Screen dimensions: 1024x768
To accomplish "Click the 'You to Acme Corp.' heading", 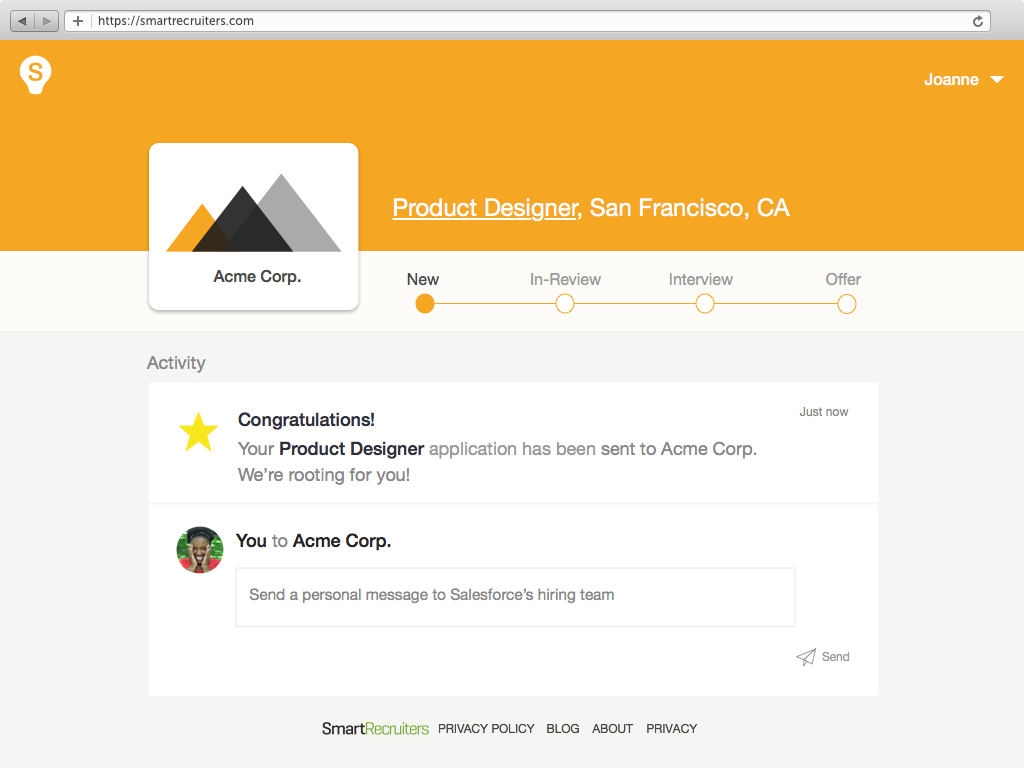I will pyautogui.click(x=313, y=541).
